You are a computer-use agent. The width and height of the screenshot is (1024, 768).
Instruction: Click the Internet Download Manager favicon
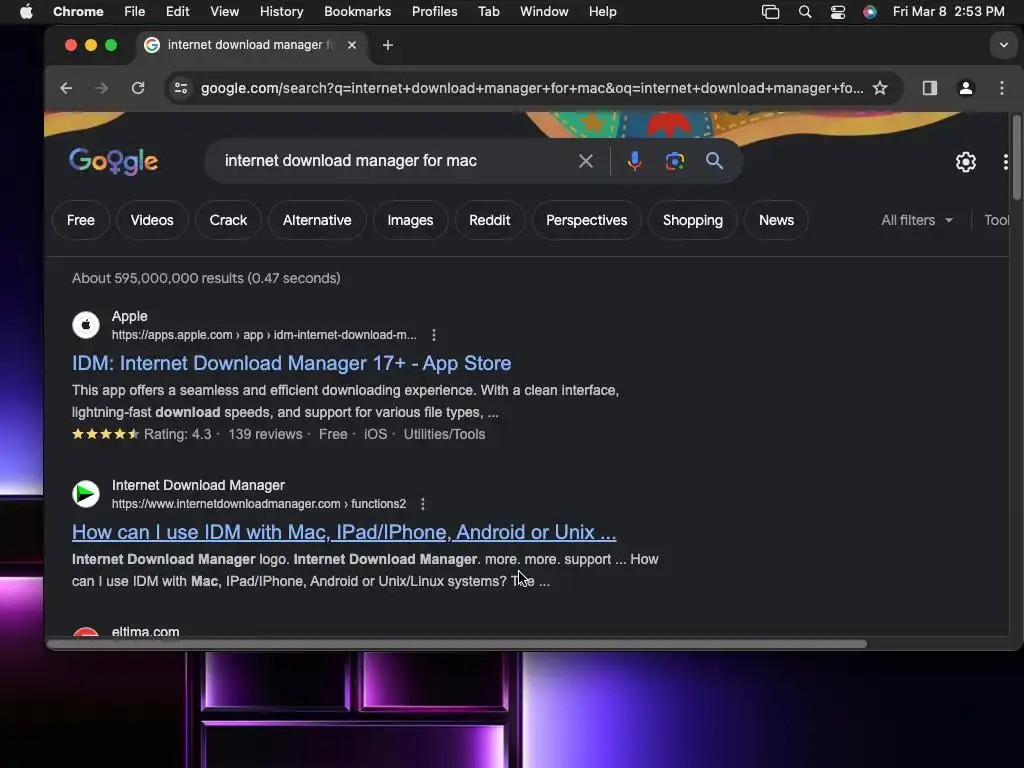click(86, 494)
